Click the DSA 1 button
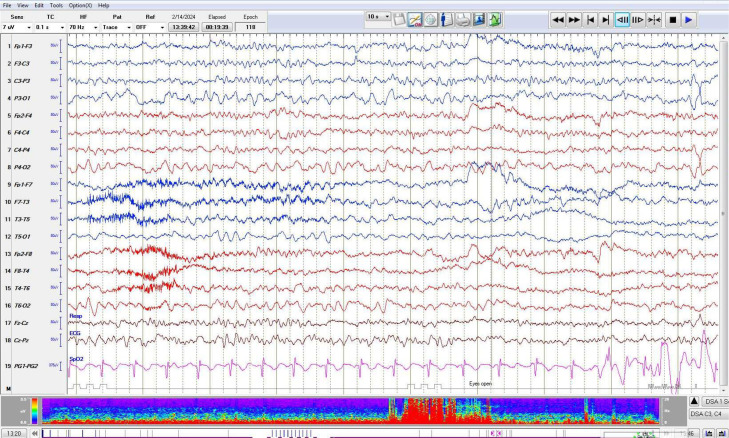729x438 pixels. tap(715, 401)
